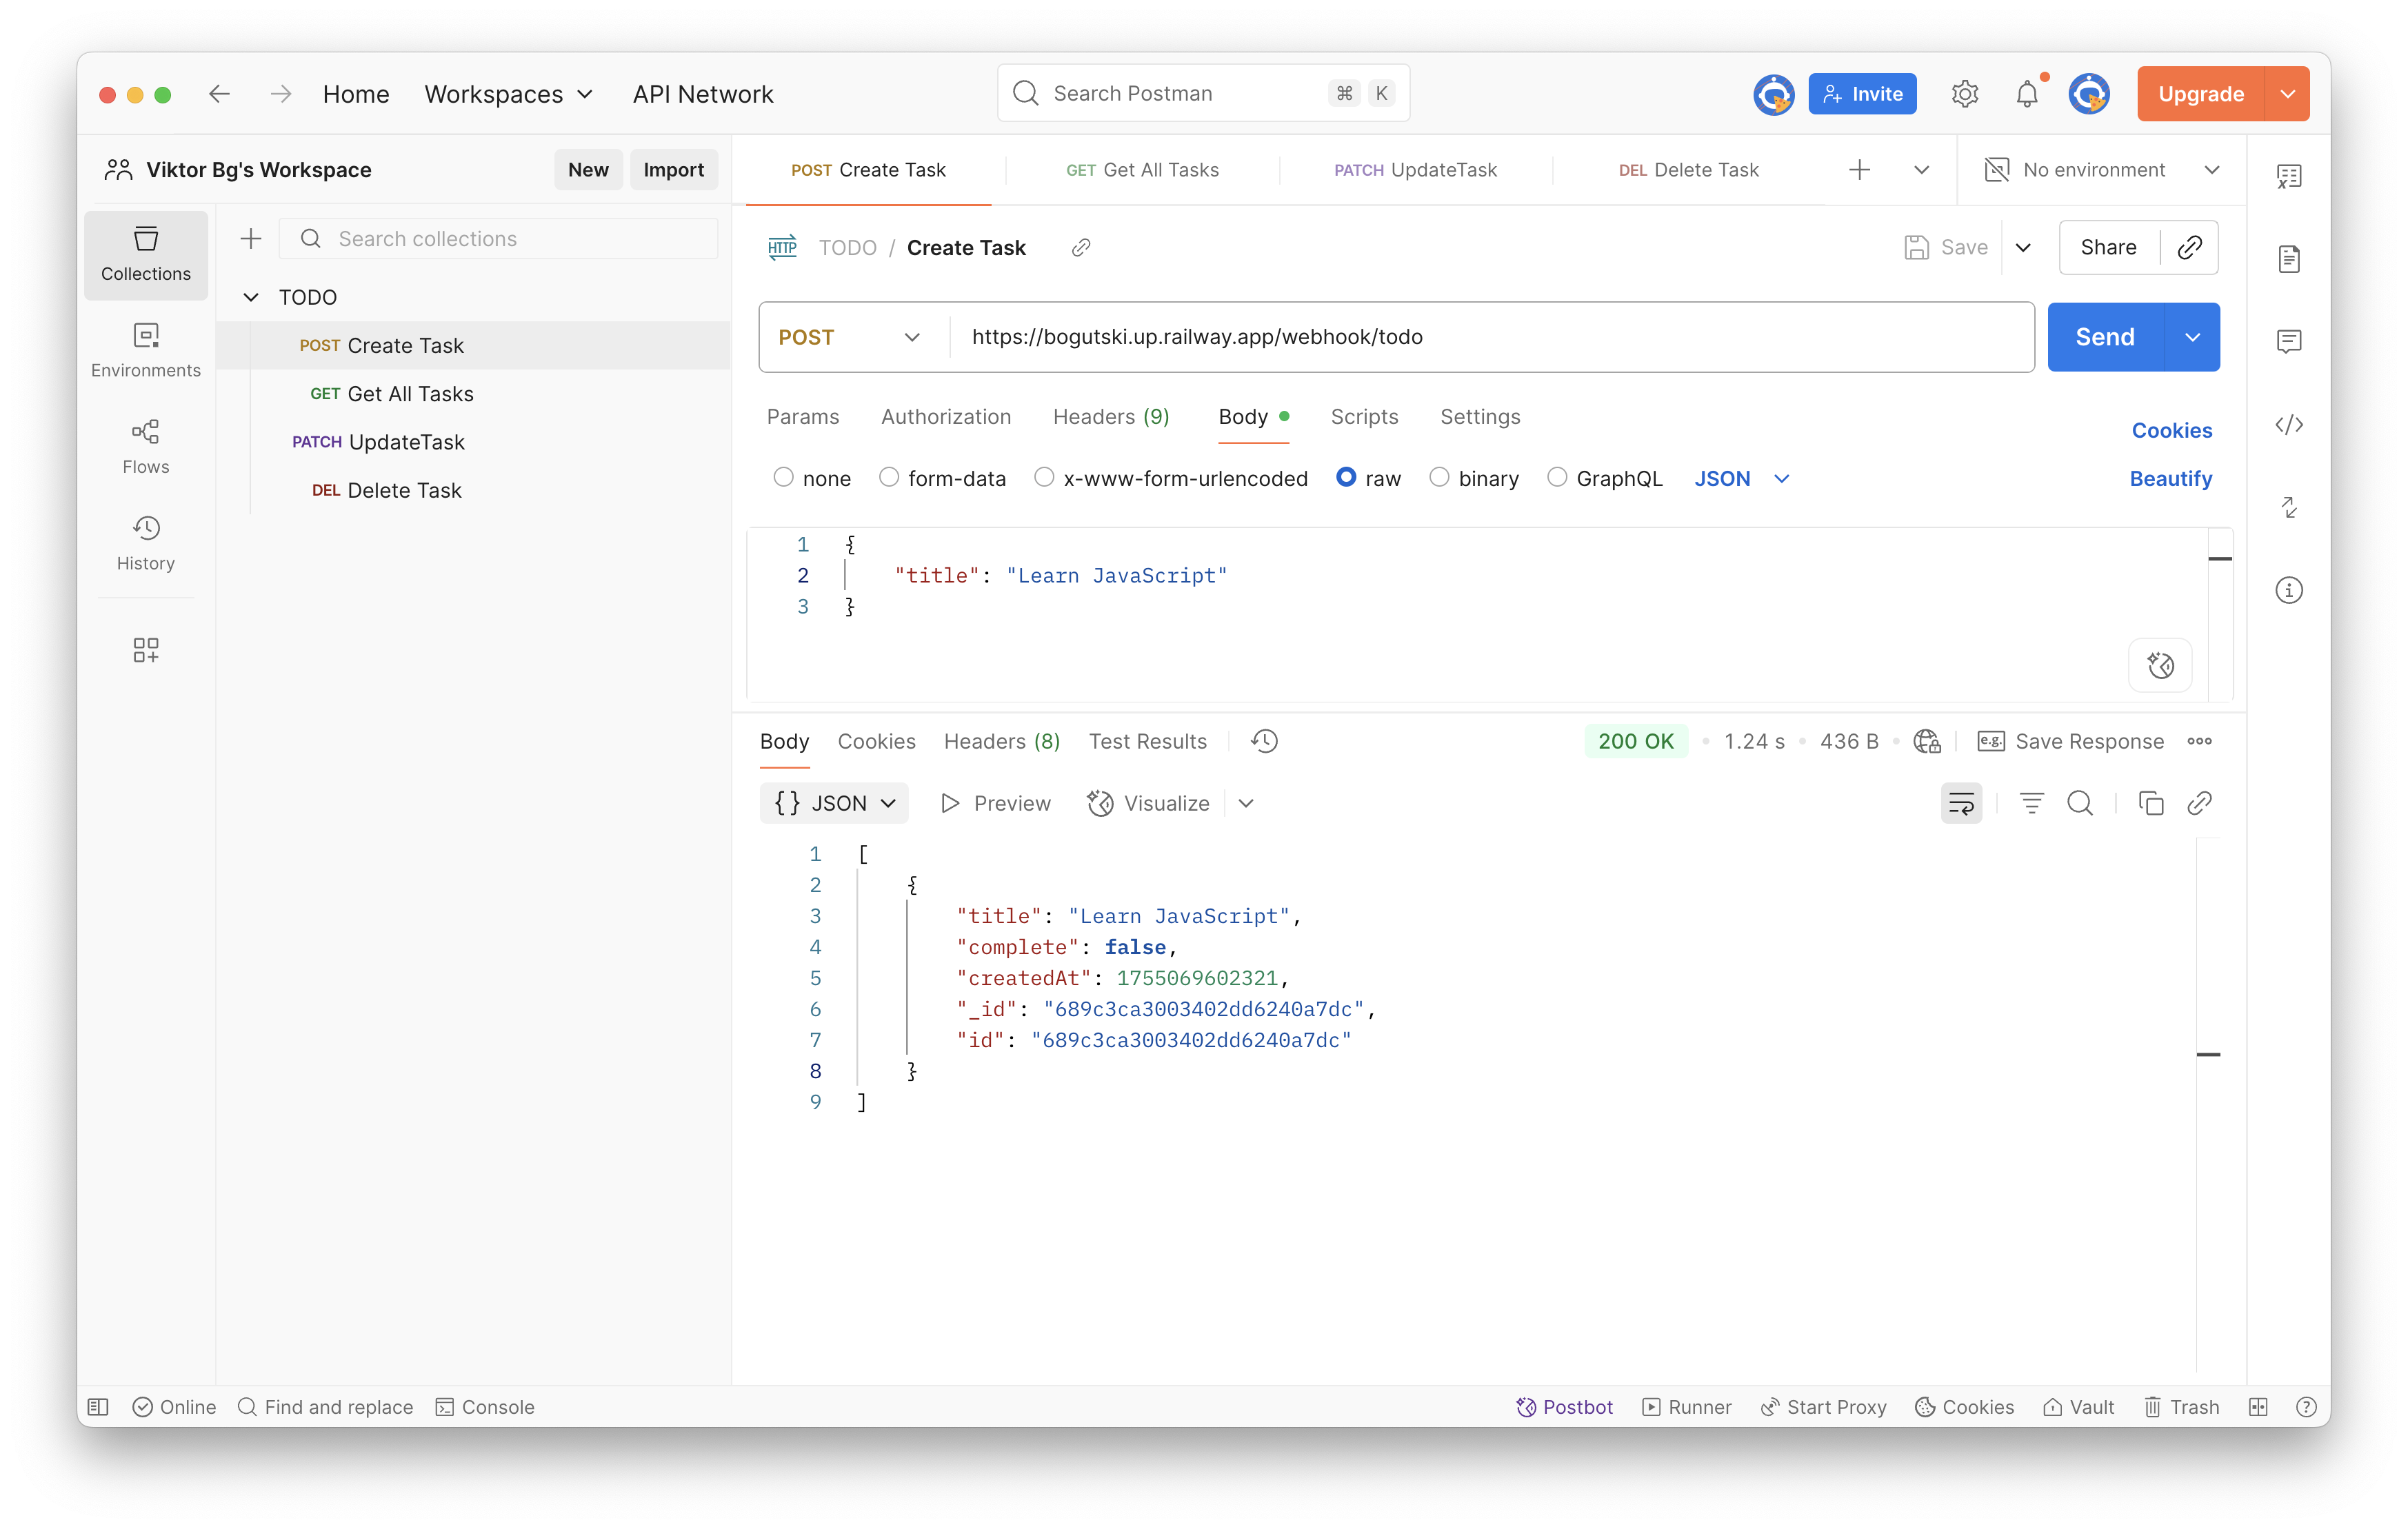The width and height of the screenshot is (2408, 1529).
Task: Collapse the TODO collection
Action: (x=251, y=297)
